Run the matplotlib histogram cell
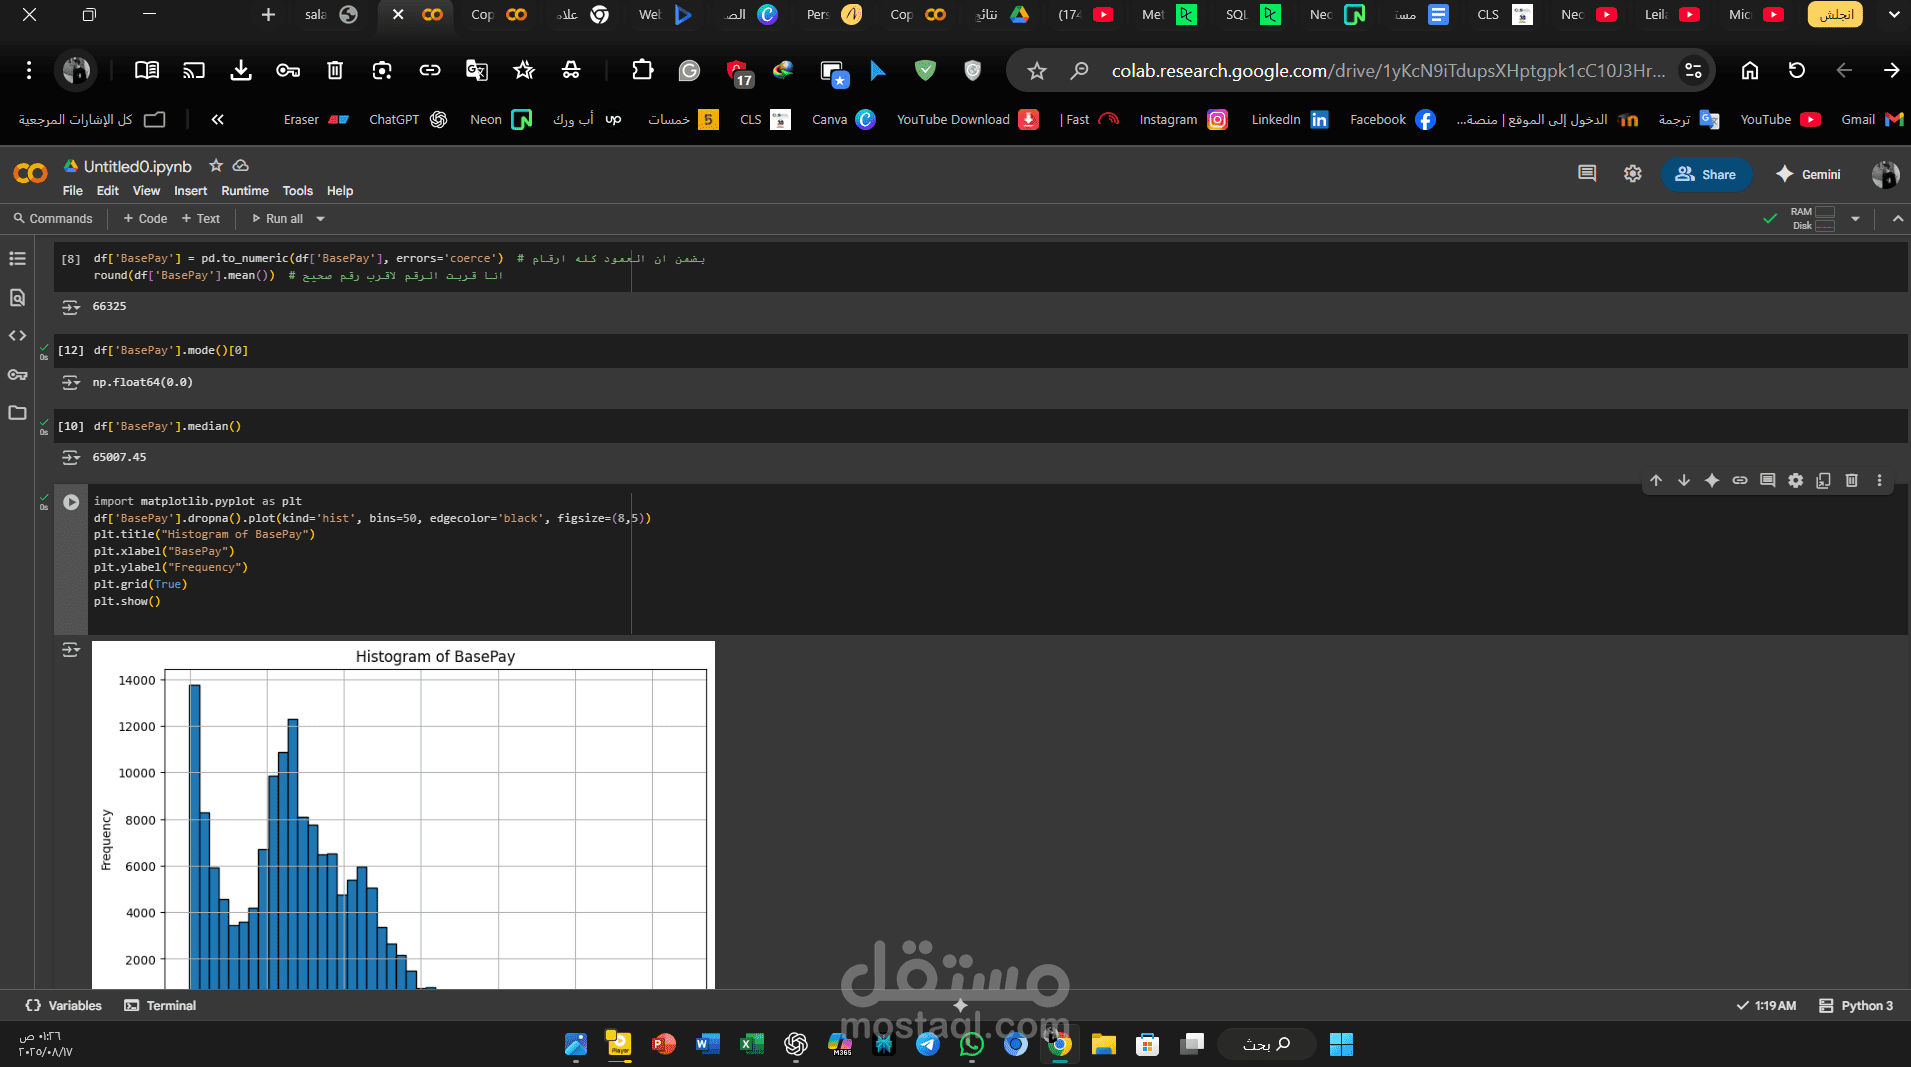The image size is (1911, 1067). pyautogui.click(x=71, y=502)
